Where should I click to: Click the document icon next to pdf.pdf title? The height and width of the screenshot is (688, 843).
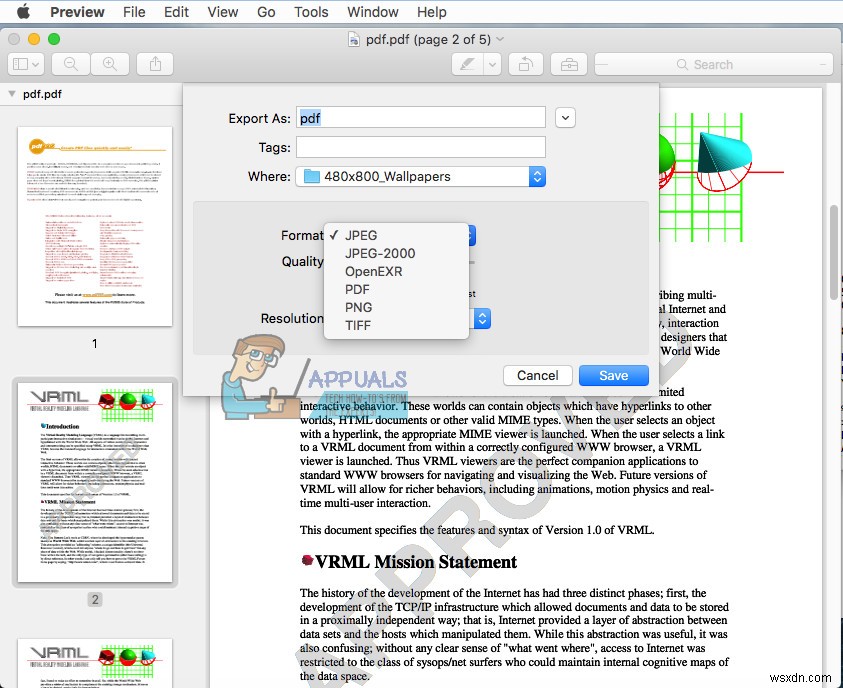coord(354,38)
